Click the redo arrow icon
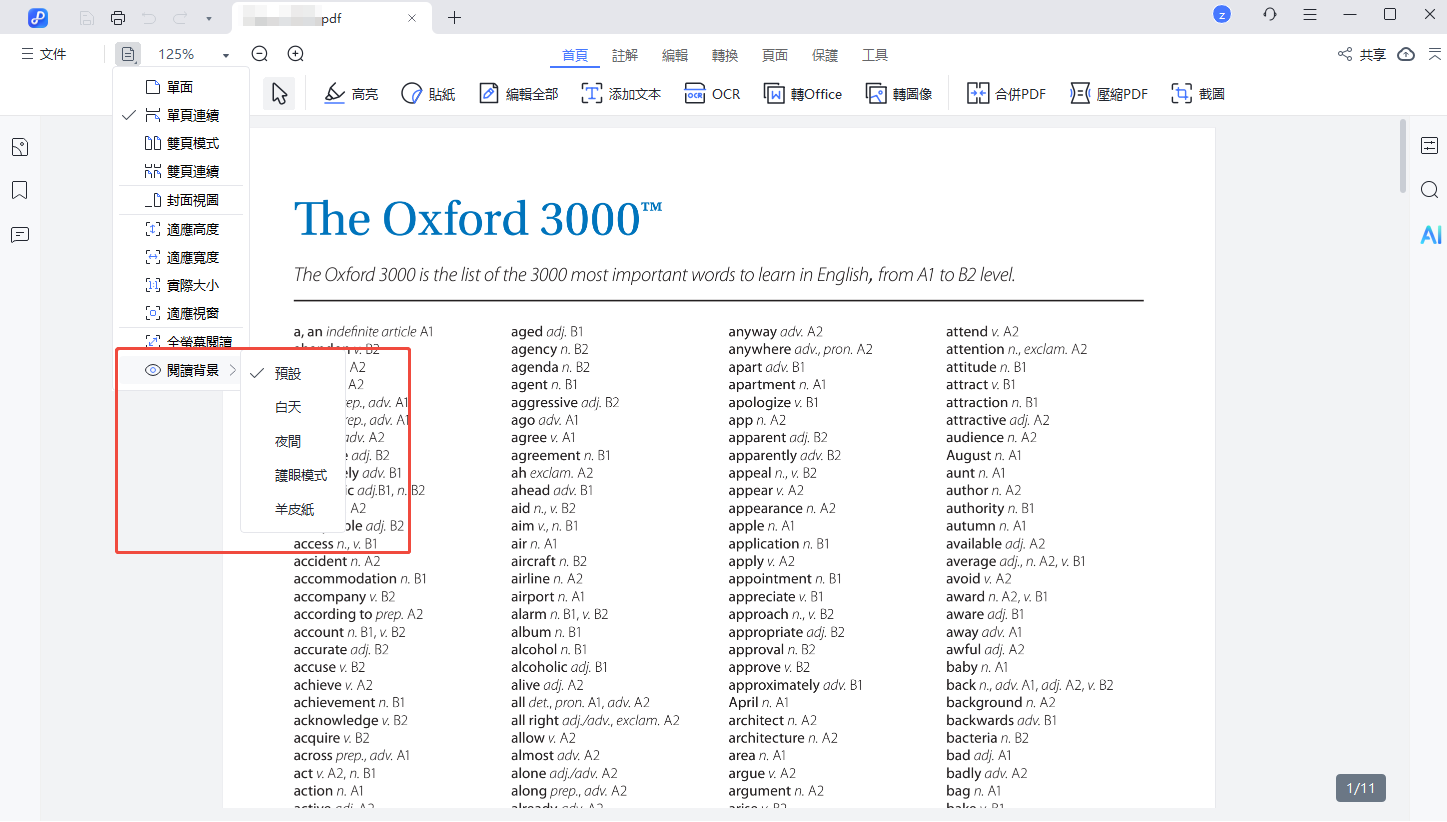Image resolution: width=1447 pixels, height=822 pixels. pos(180,18)
